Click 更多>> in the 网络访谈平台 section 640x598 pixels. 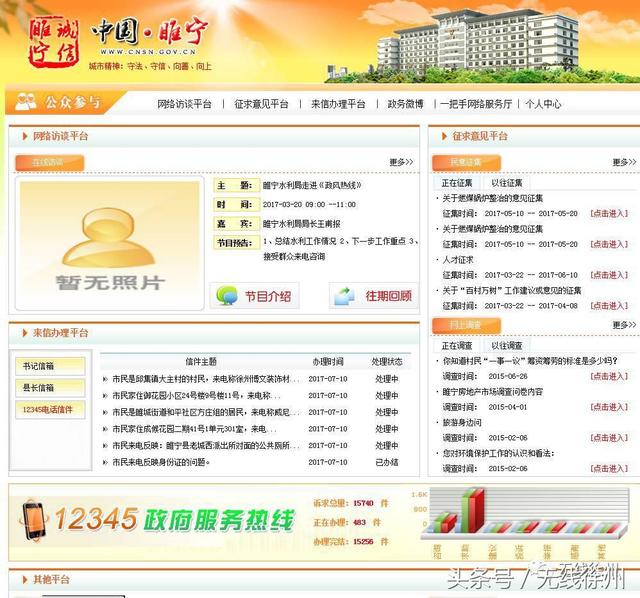pyautogui.click(x=401, y=162)
